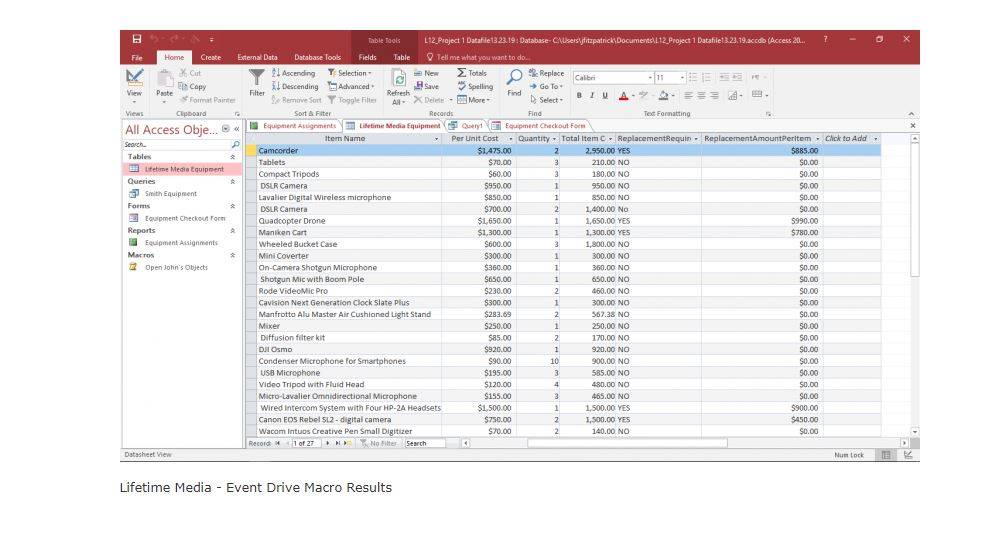Viewport: 991px width, 541px height.
Task: Sort records Ascending
Action: [x=293, y=73]
